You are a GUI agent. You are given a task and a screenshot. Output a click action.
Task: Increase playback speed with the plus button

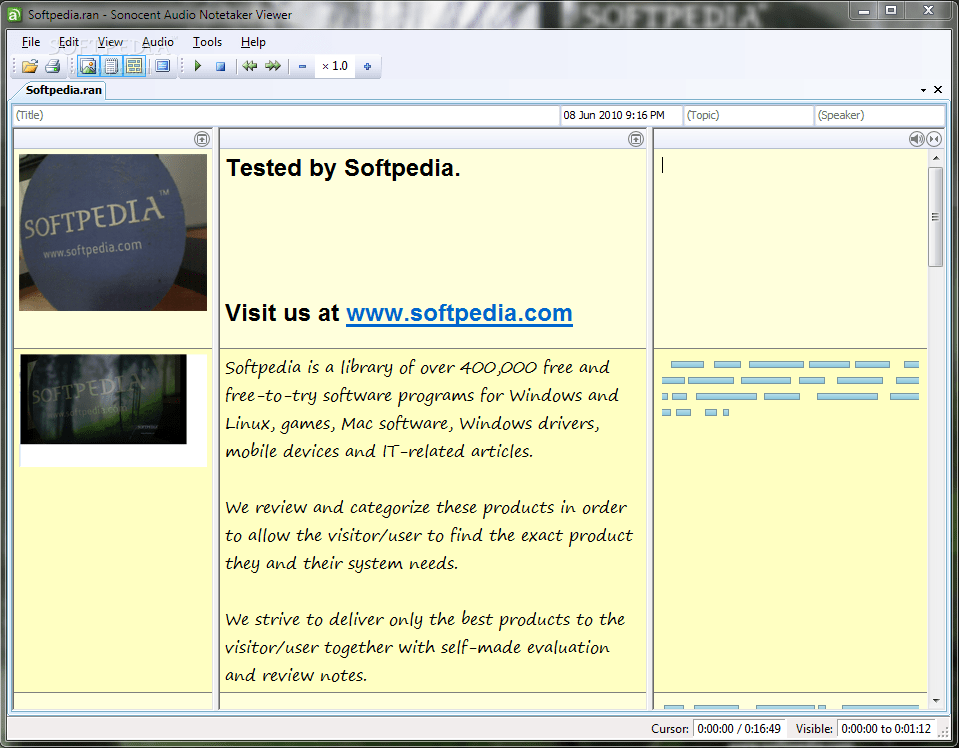pyautogui.click(x=367, y=66)
